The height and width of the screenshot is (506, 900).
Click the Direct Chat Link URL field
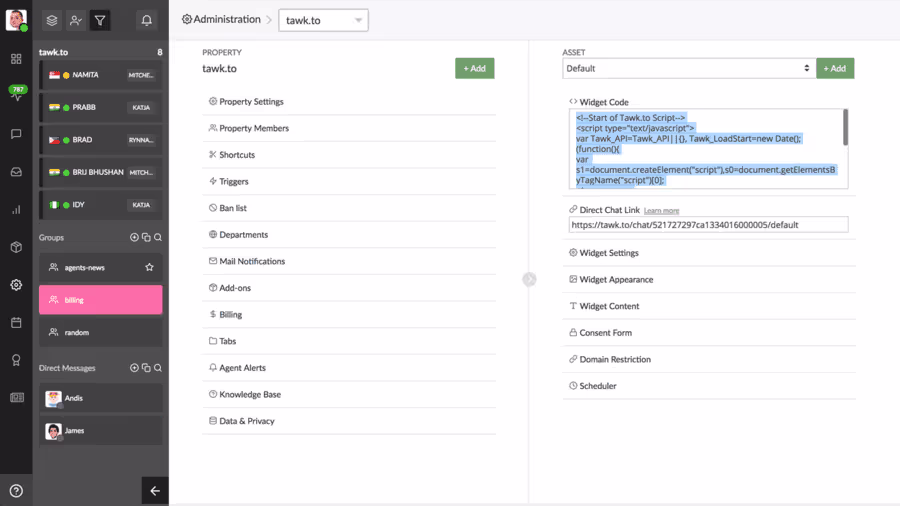tap(708, 225)
